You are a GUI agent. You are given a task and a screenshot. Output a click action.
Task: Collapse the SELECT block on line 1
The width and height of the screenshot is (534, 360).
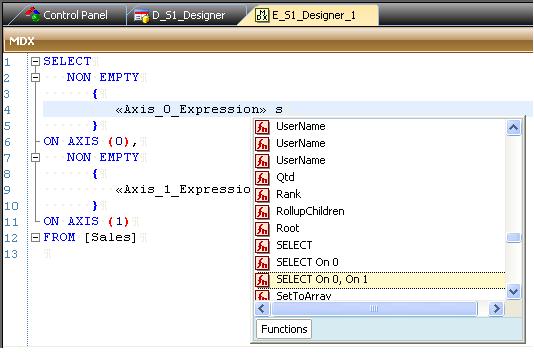pos(35,61)
